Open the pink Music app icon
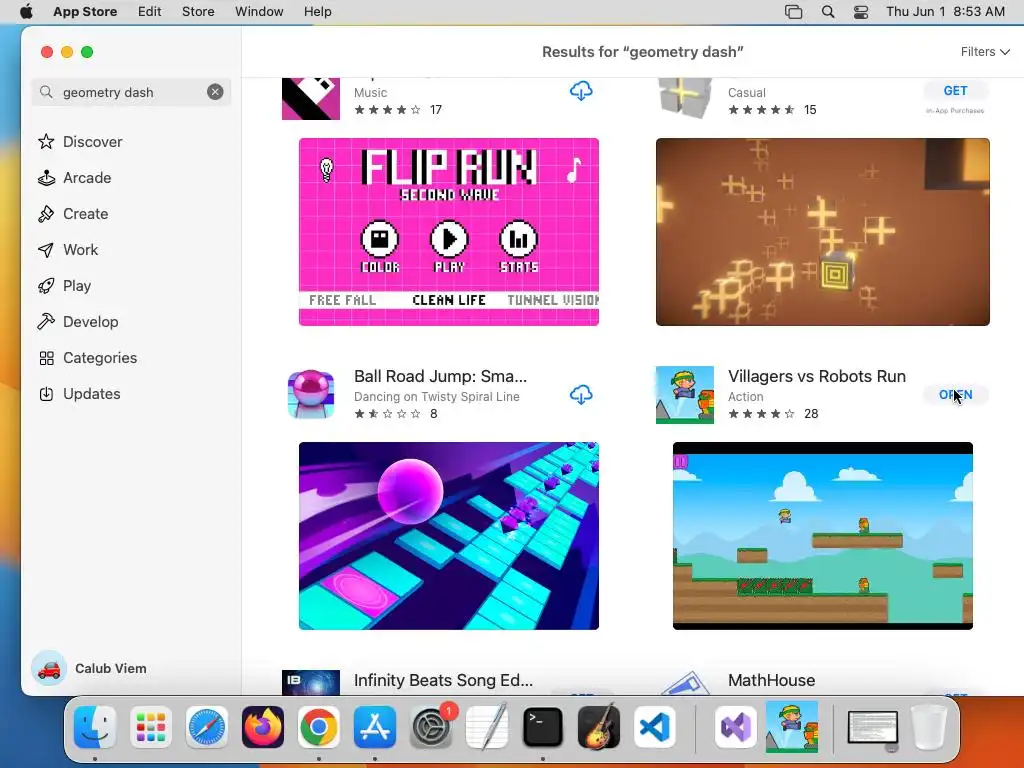 [x=311, y=99]
